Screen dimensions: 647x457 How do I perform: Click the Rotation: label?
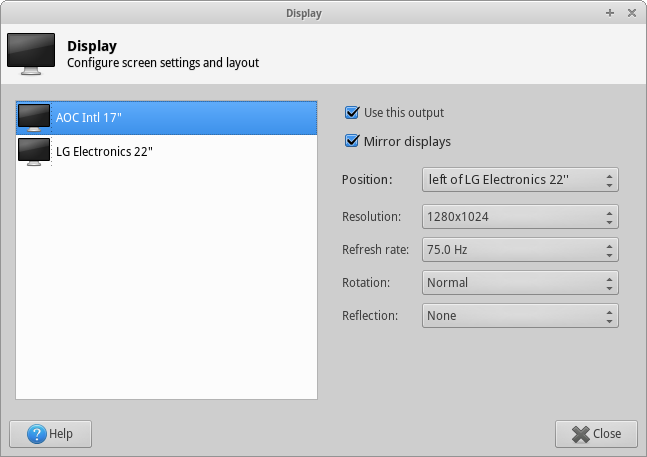click(366, 283)
